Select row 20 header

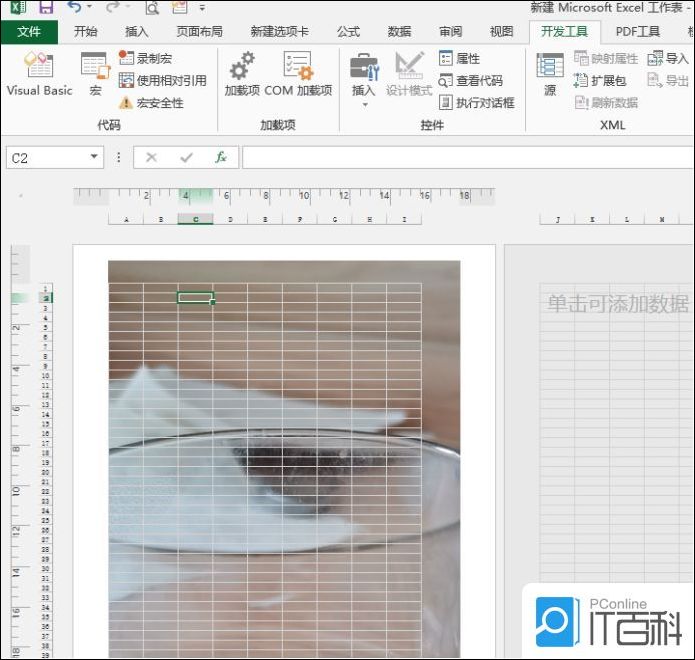point(45,472)
